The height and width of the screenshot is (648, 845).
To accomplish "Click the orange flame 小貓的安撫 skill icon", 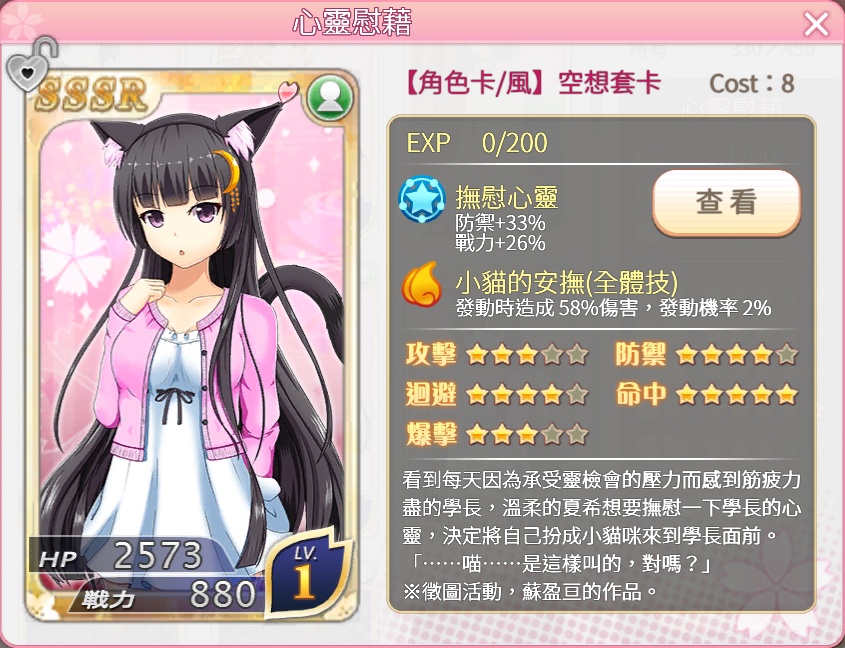I will click(x=421, y=284).
